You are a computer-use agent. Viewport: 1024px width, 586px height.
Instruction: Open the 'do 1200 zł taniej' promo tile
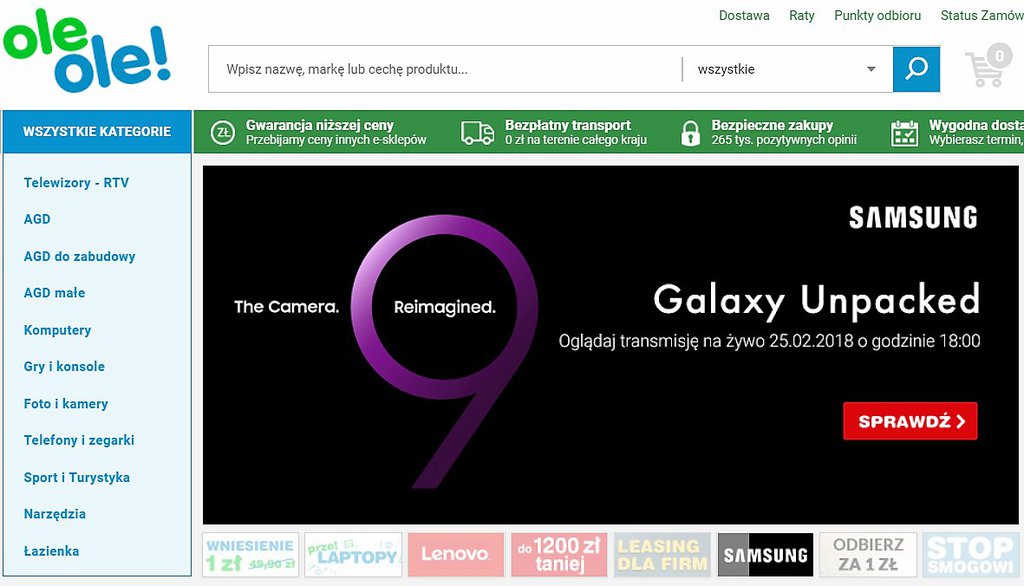tap(558, 554)
